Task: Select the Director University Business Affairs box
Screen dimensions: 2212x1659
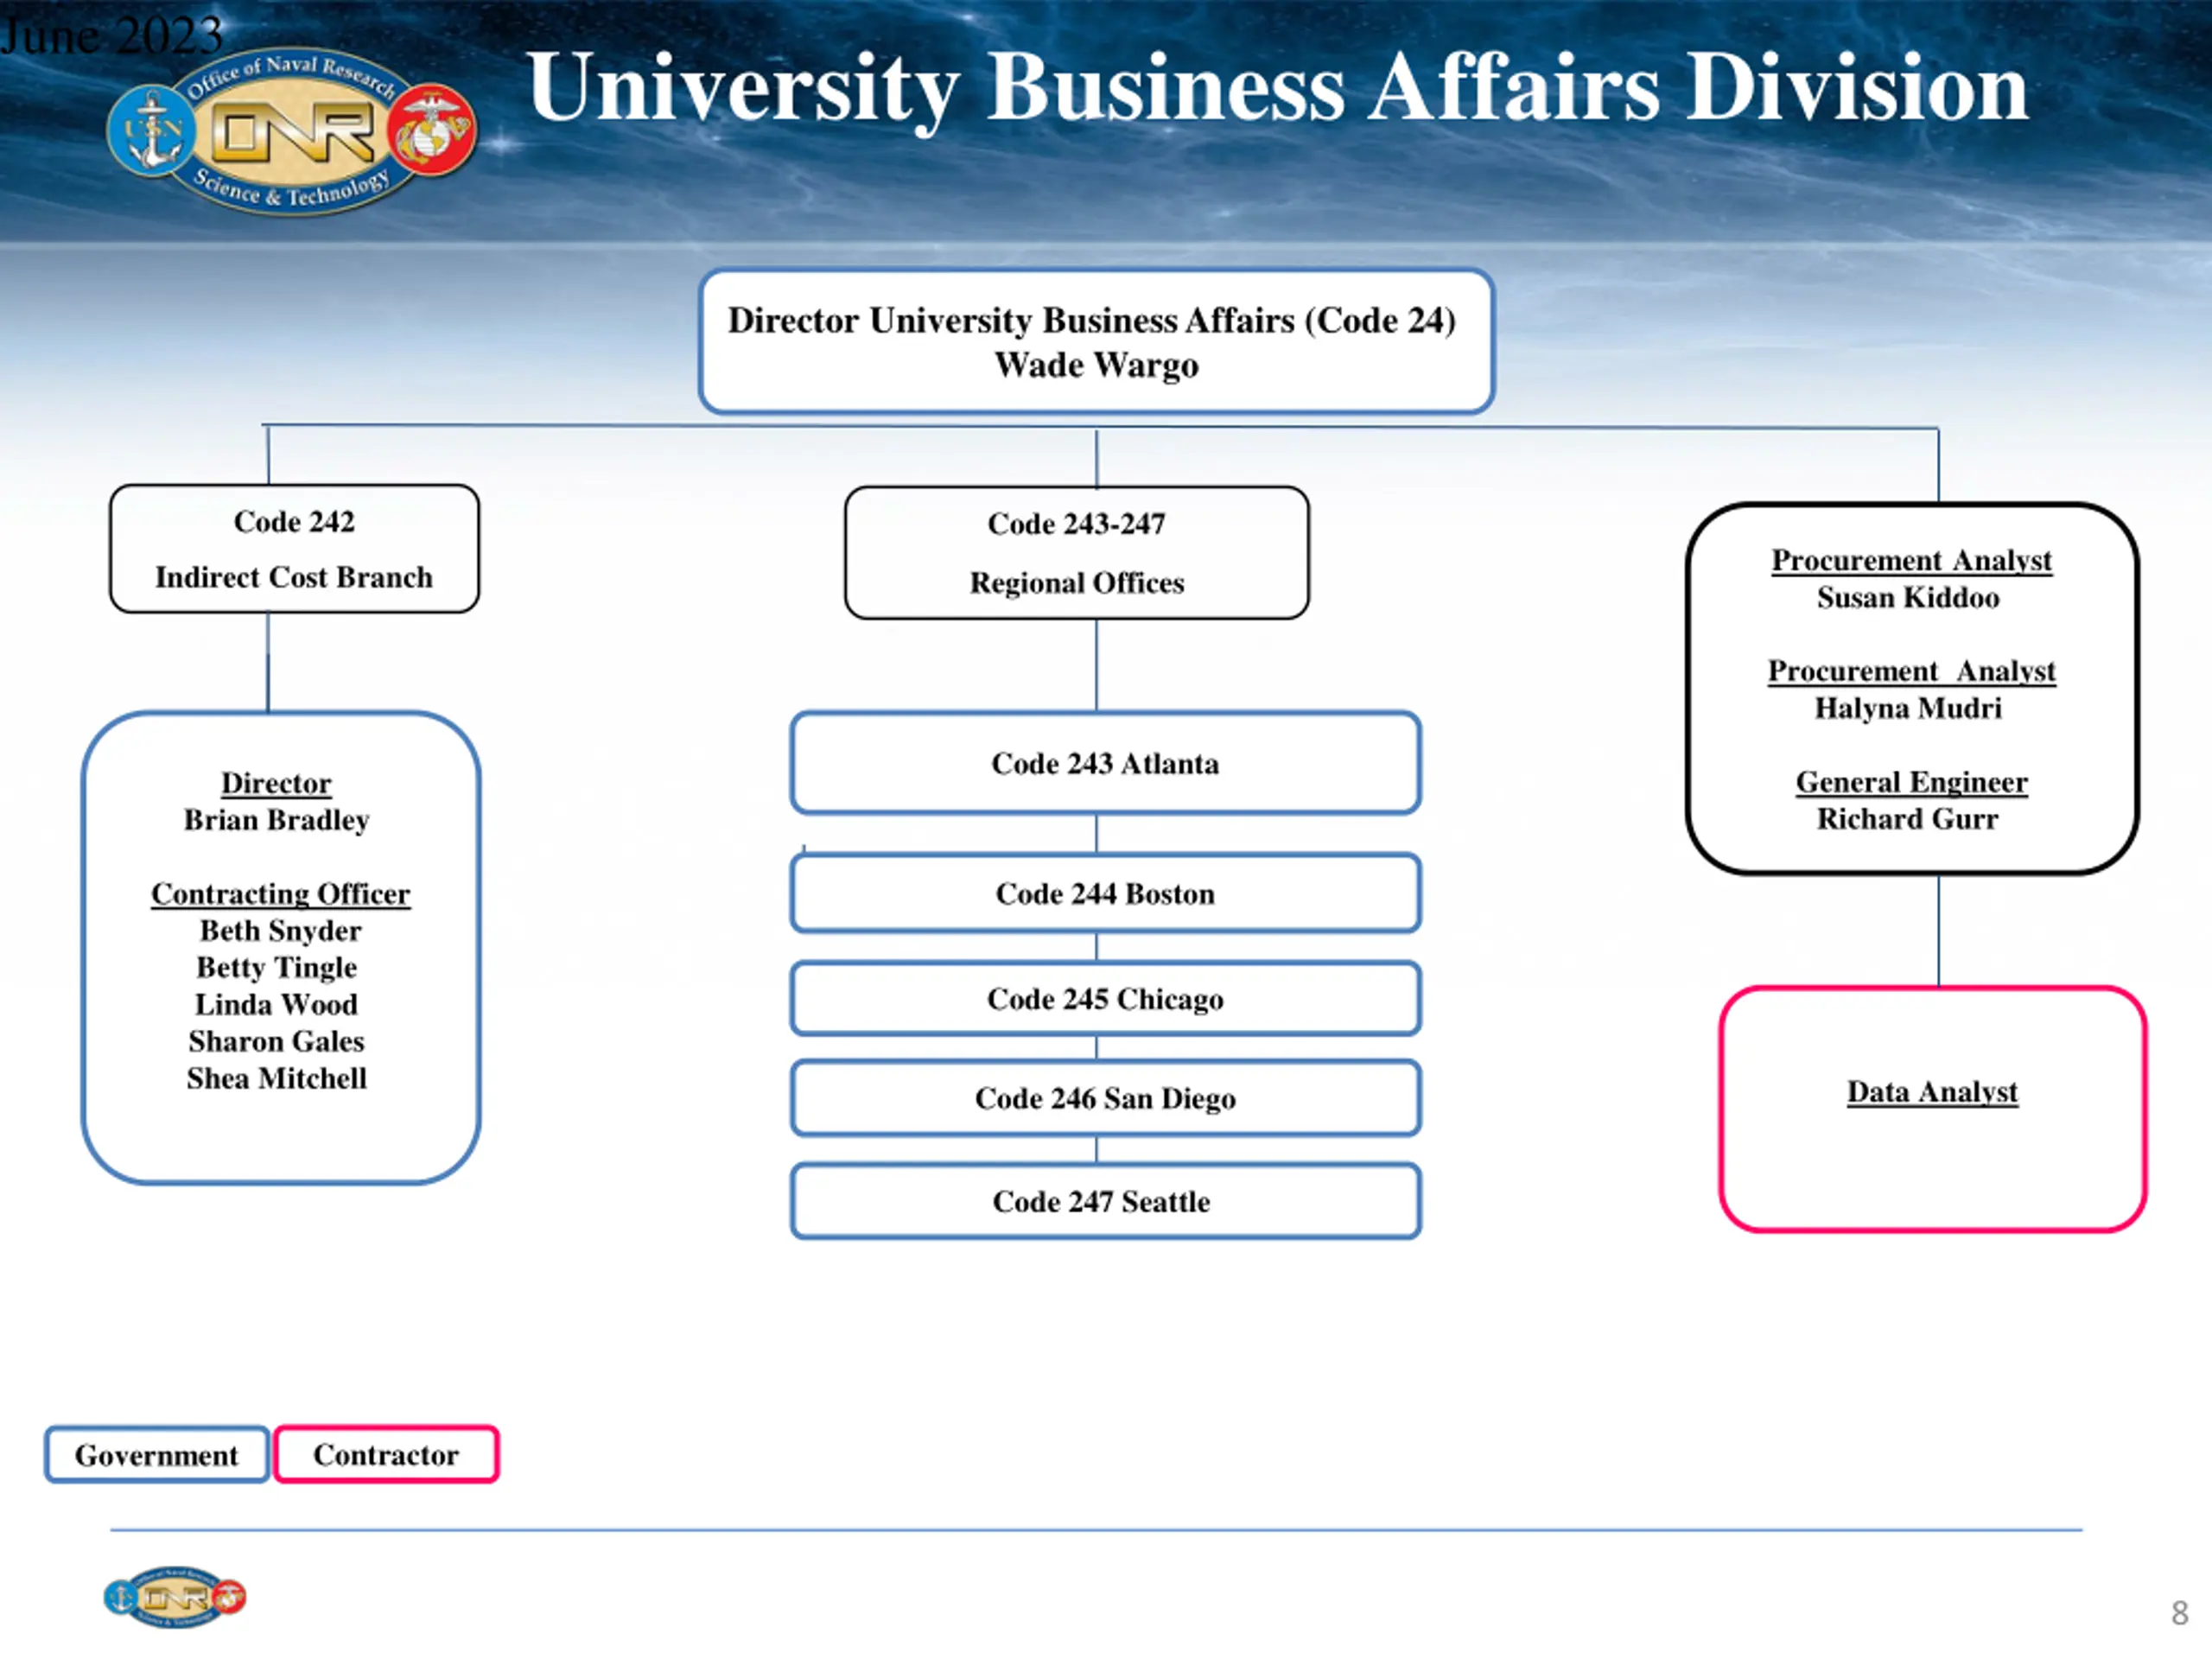Action: (1096, 342)
